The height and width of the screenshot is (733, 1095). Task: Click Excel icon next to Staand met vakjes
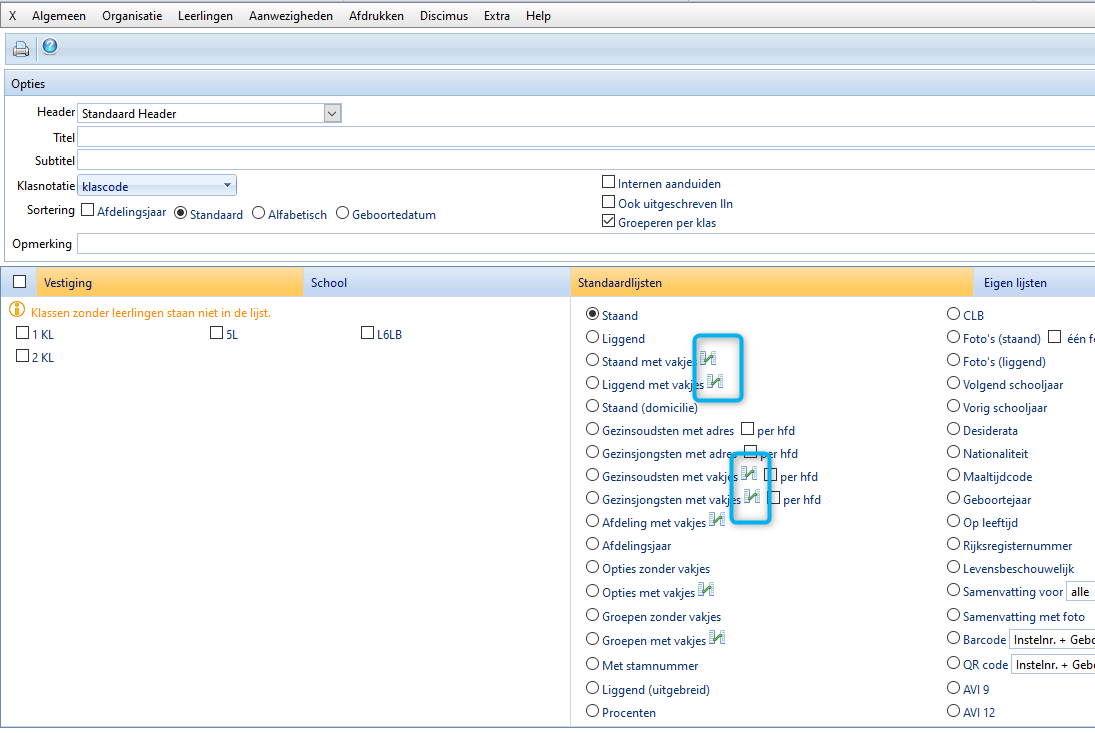pos(708,358)
